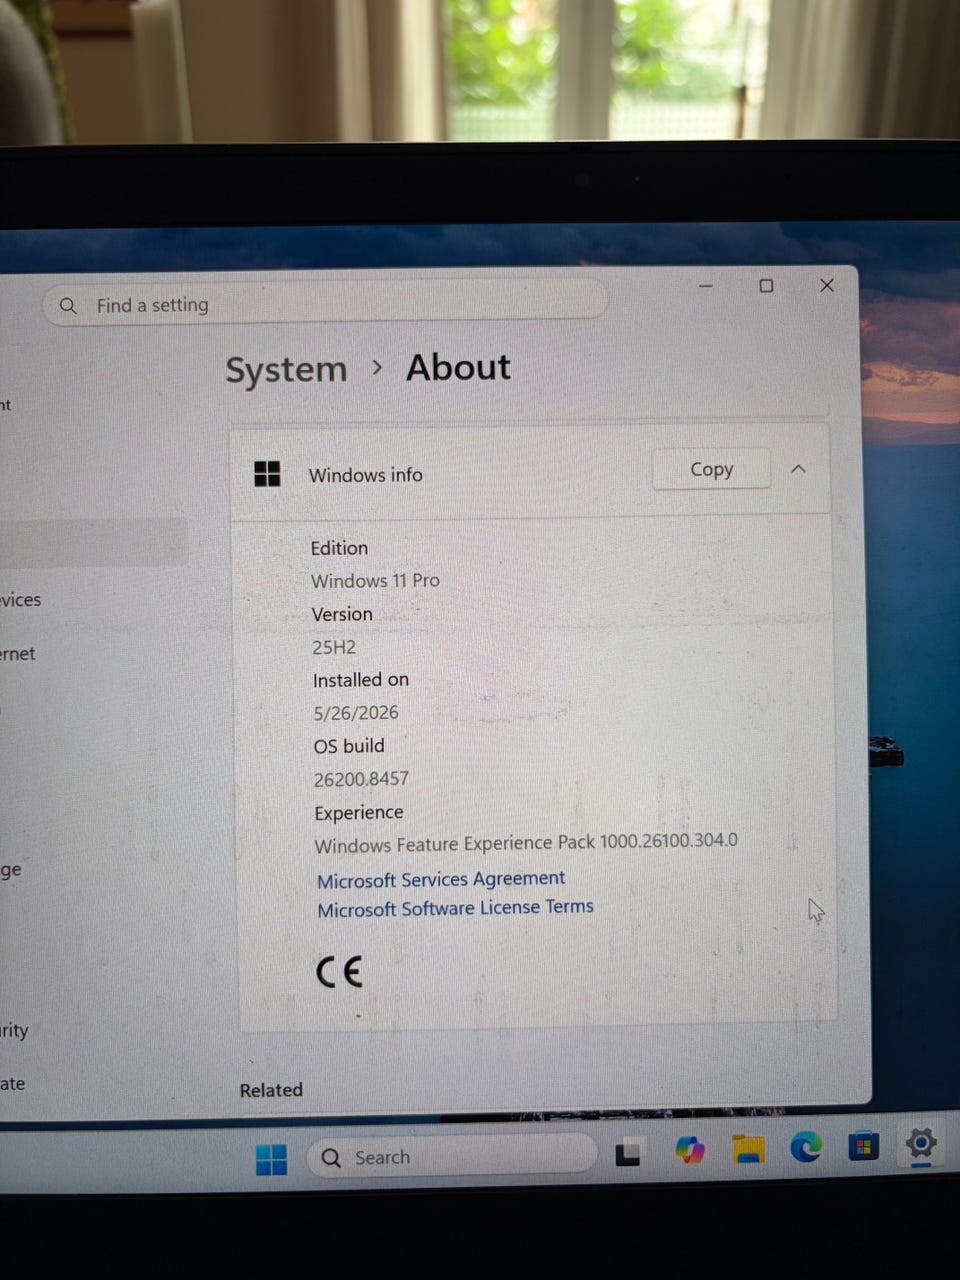
Task: Click the Windows logo beside Windows info
Action: click(x=267, y=474)
